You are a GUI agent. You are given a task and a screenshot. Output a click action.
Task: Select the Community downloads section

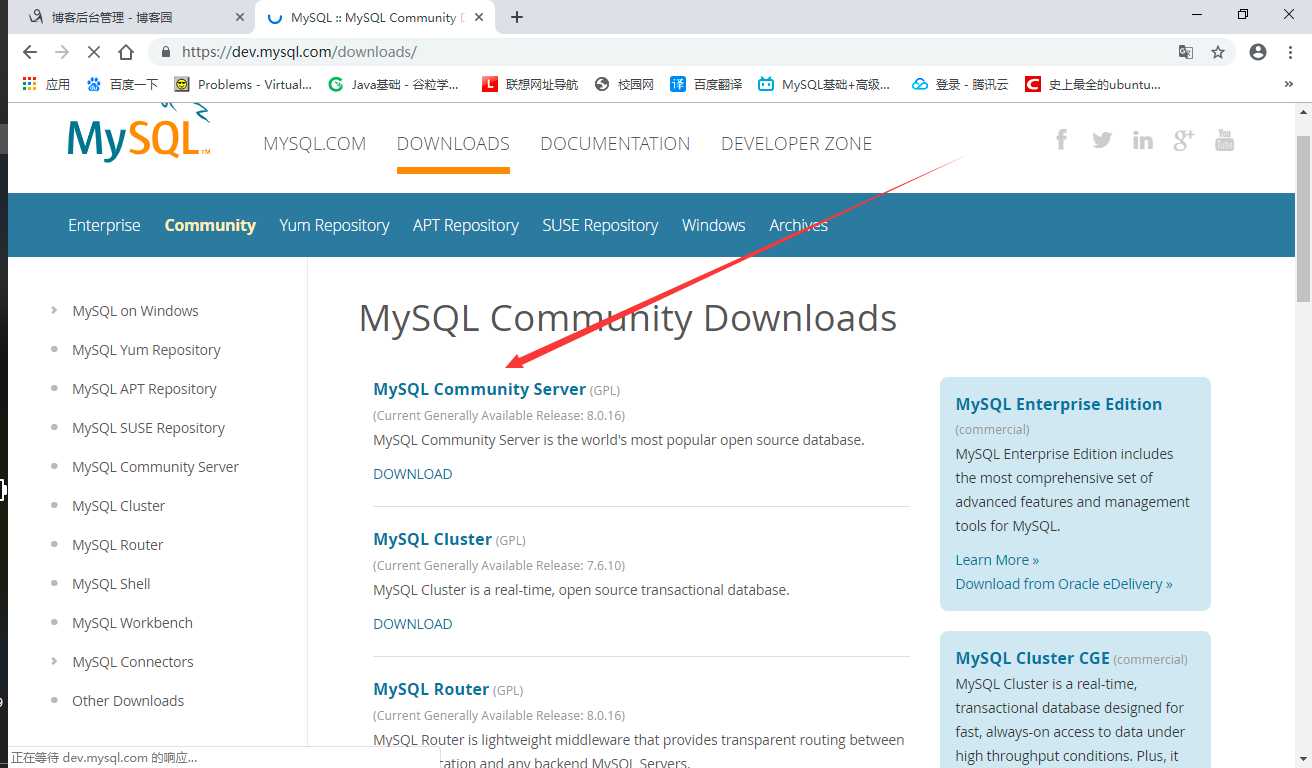[x=210, y=225]
